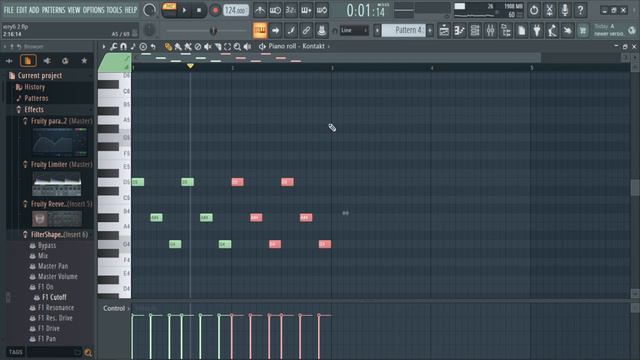Open the FILE menu

click(9, 10)
